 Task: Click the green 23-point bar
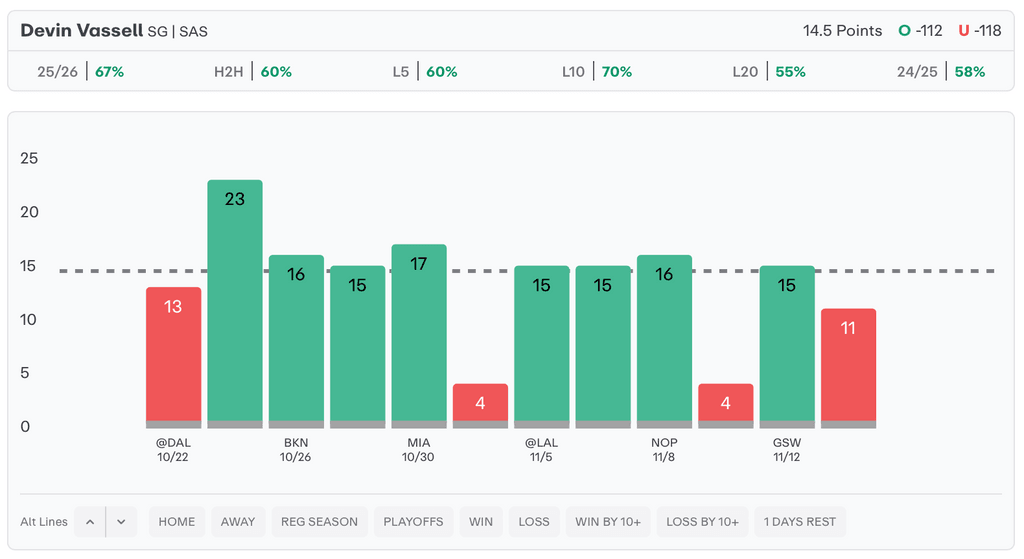pyautogui.click(x=235, y=302)
